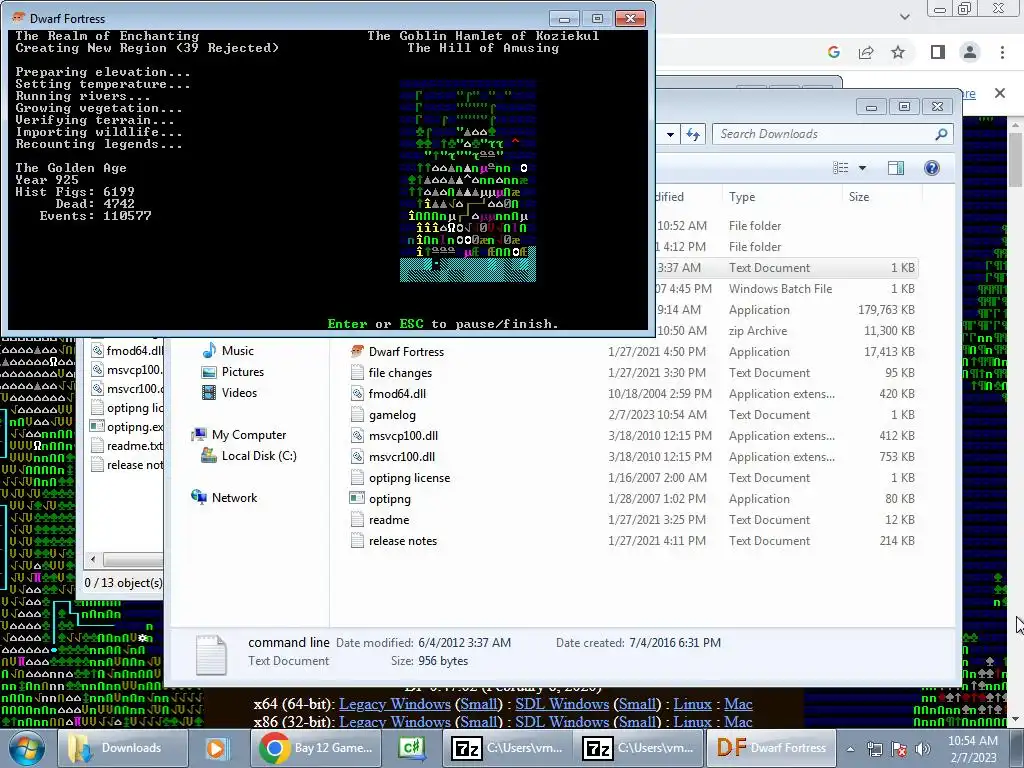This screenshot has width=1024, height=768.
Task: Switch to first 7-Zip taskbar window
Action: 507,748
